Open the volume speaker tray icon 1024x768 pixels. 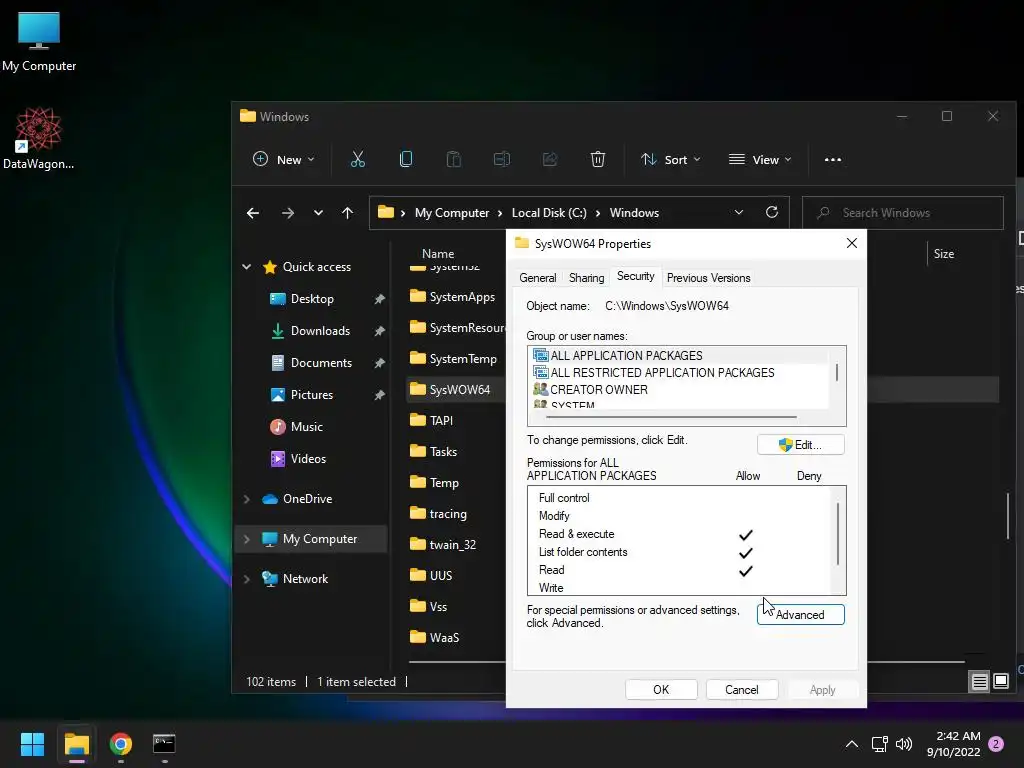tap(904, 744)
